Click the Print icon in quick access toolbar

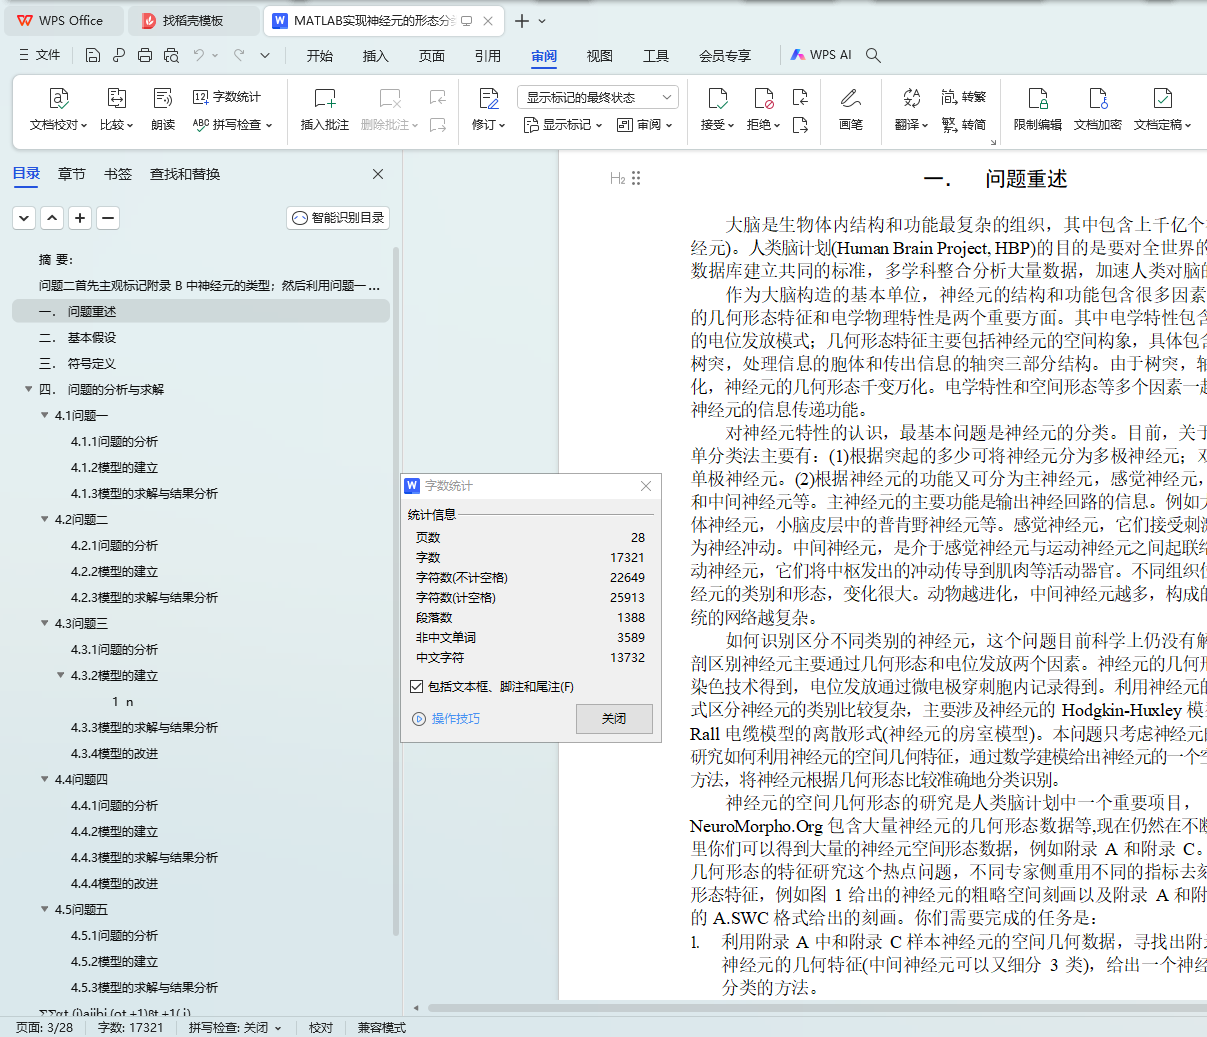[145, 55]
